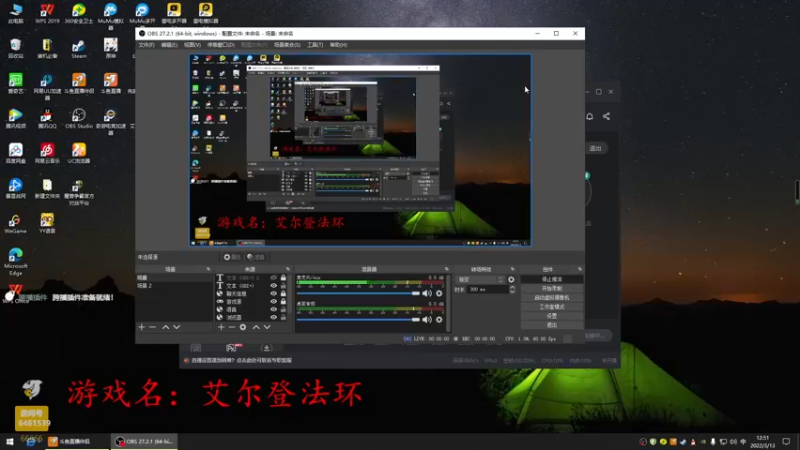Toggle visibility of the second text (GDI+) source
Screen dimensions: 800x450
(x=273, y=286)
